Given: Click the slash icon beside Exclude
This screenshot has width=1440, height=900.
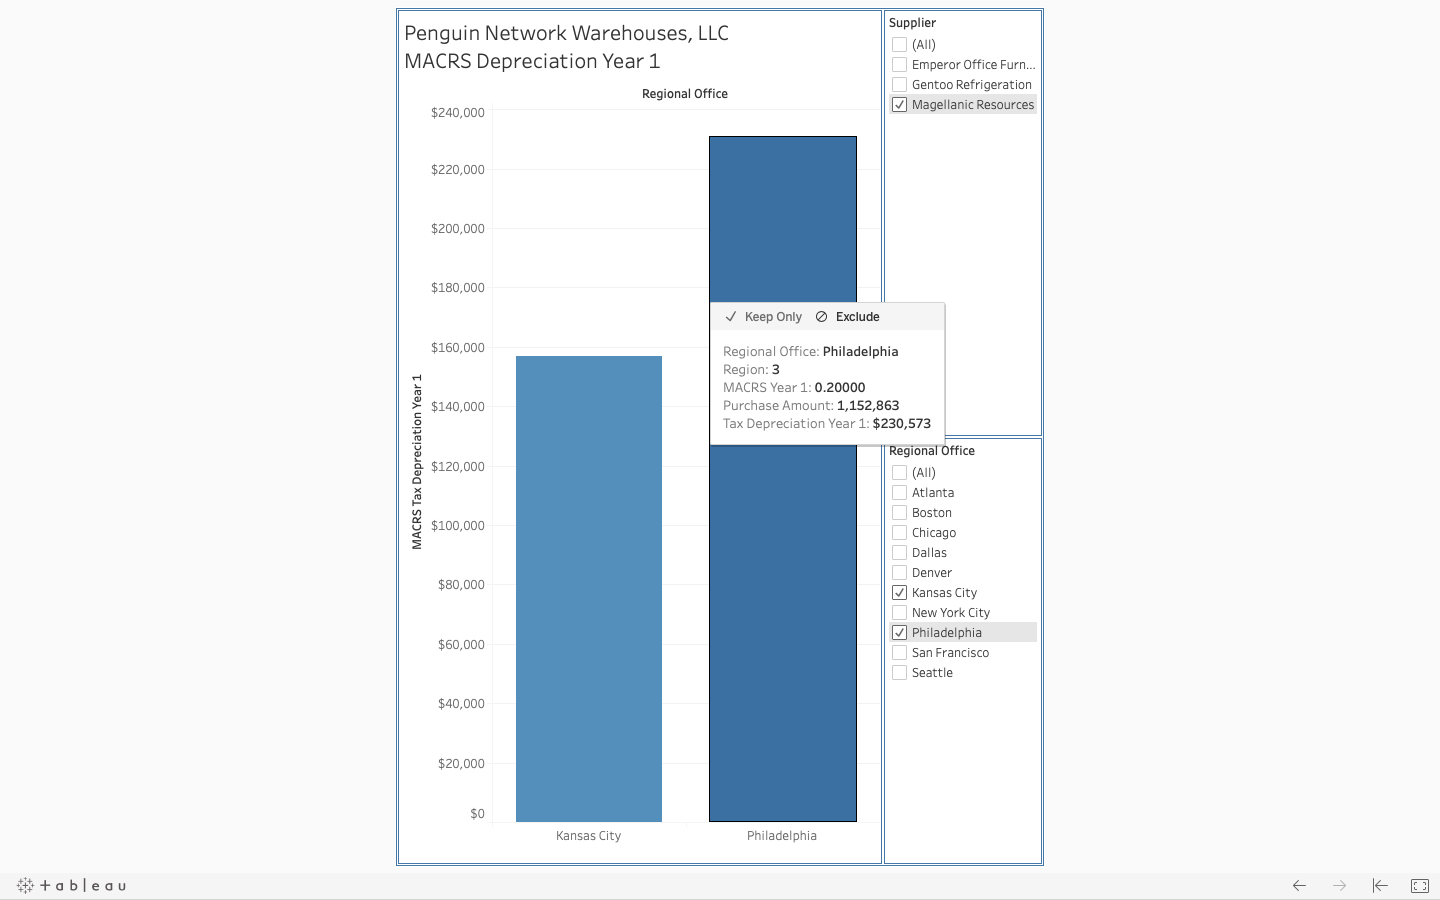Looking at the screenshot, I should tap(822, 316).
